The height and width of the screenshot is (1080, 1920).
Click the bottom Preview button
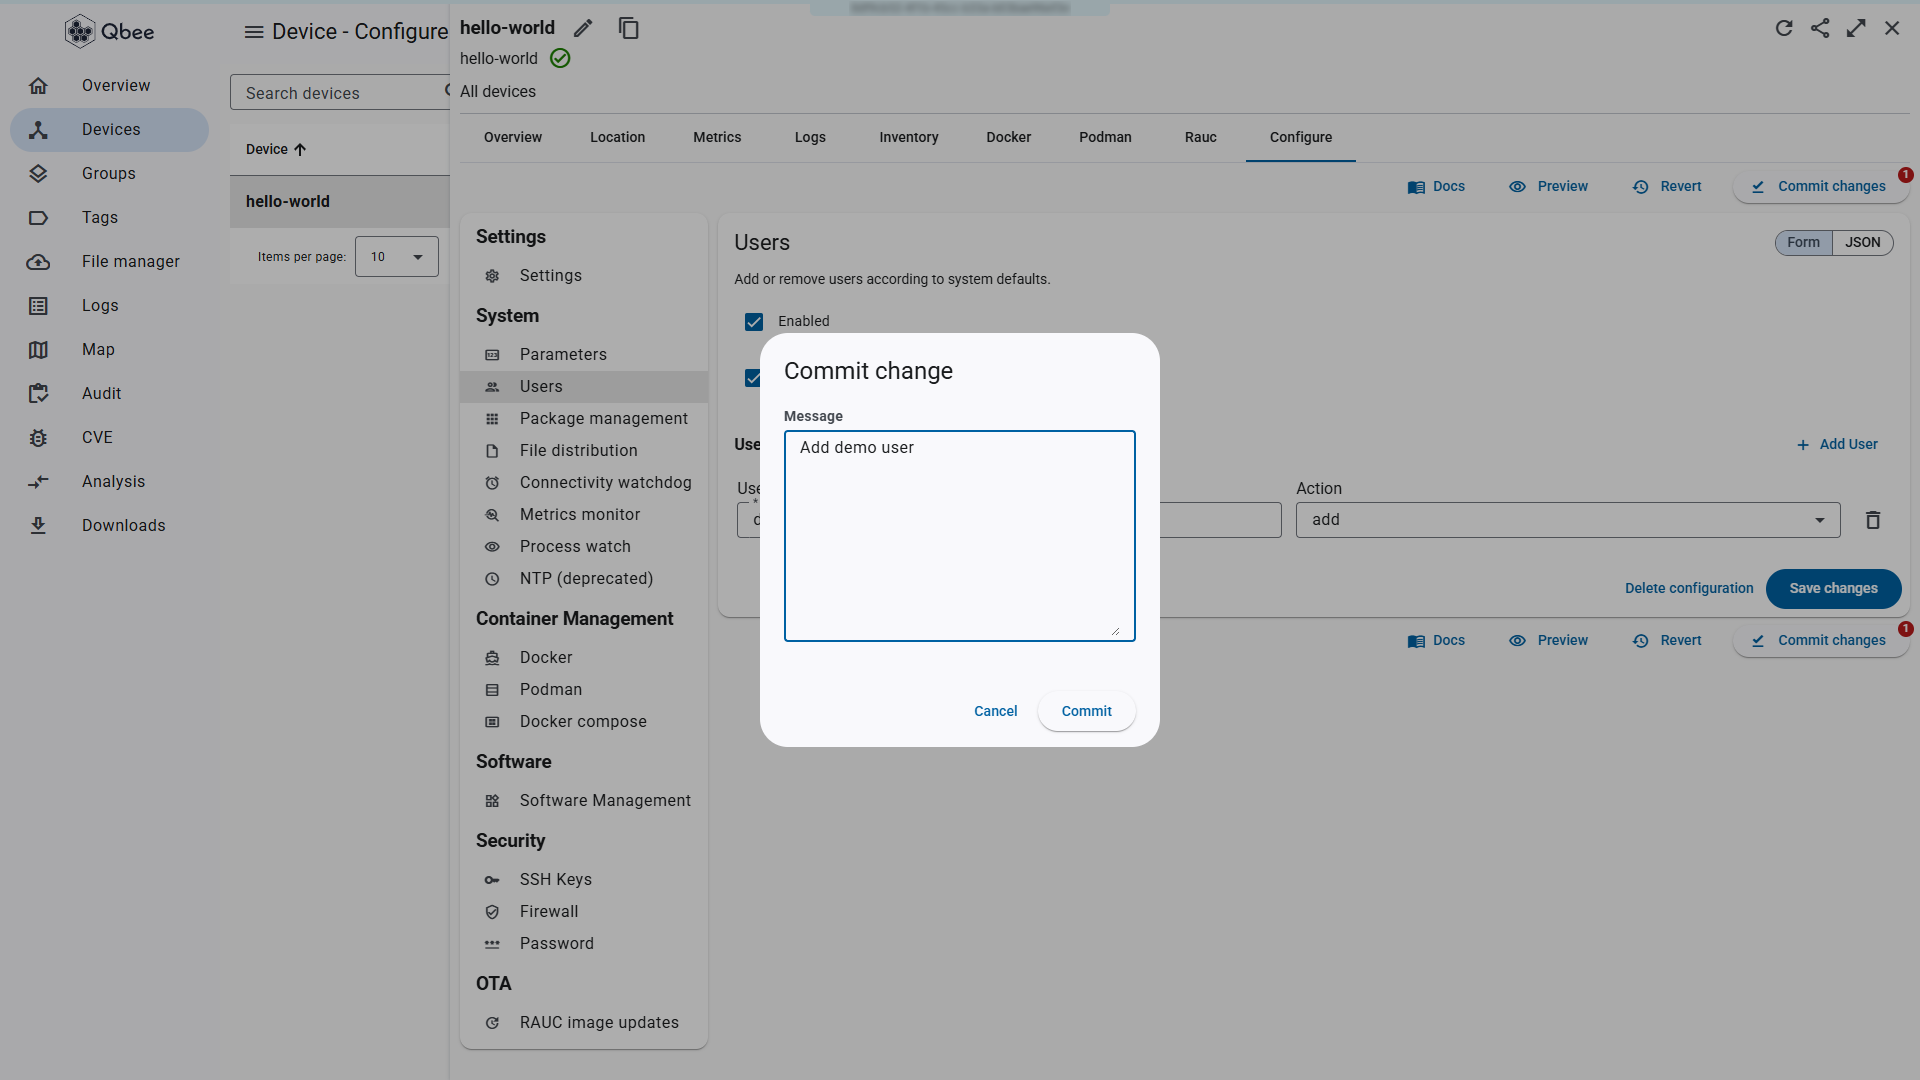pos(1549,641)
